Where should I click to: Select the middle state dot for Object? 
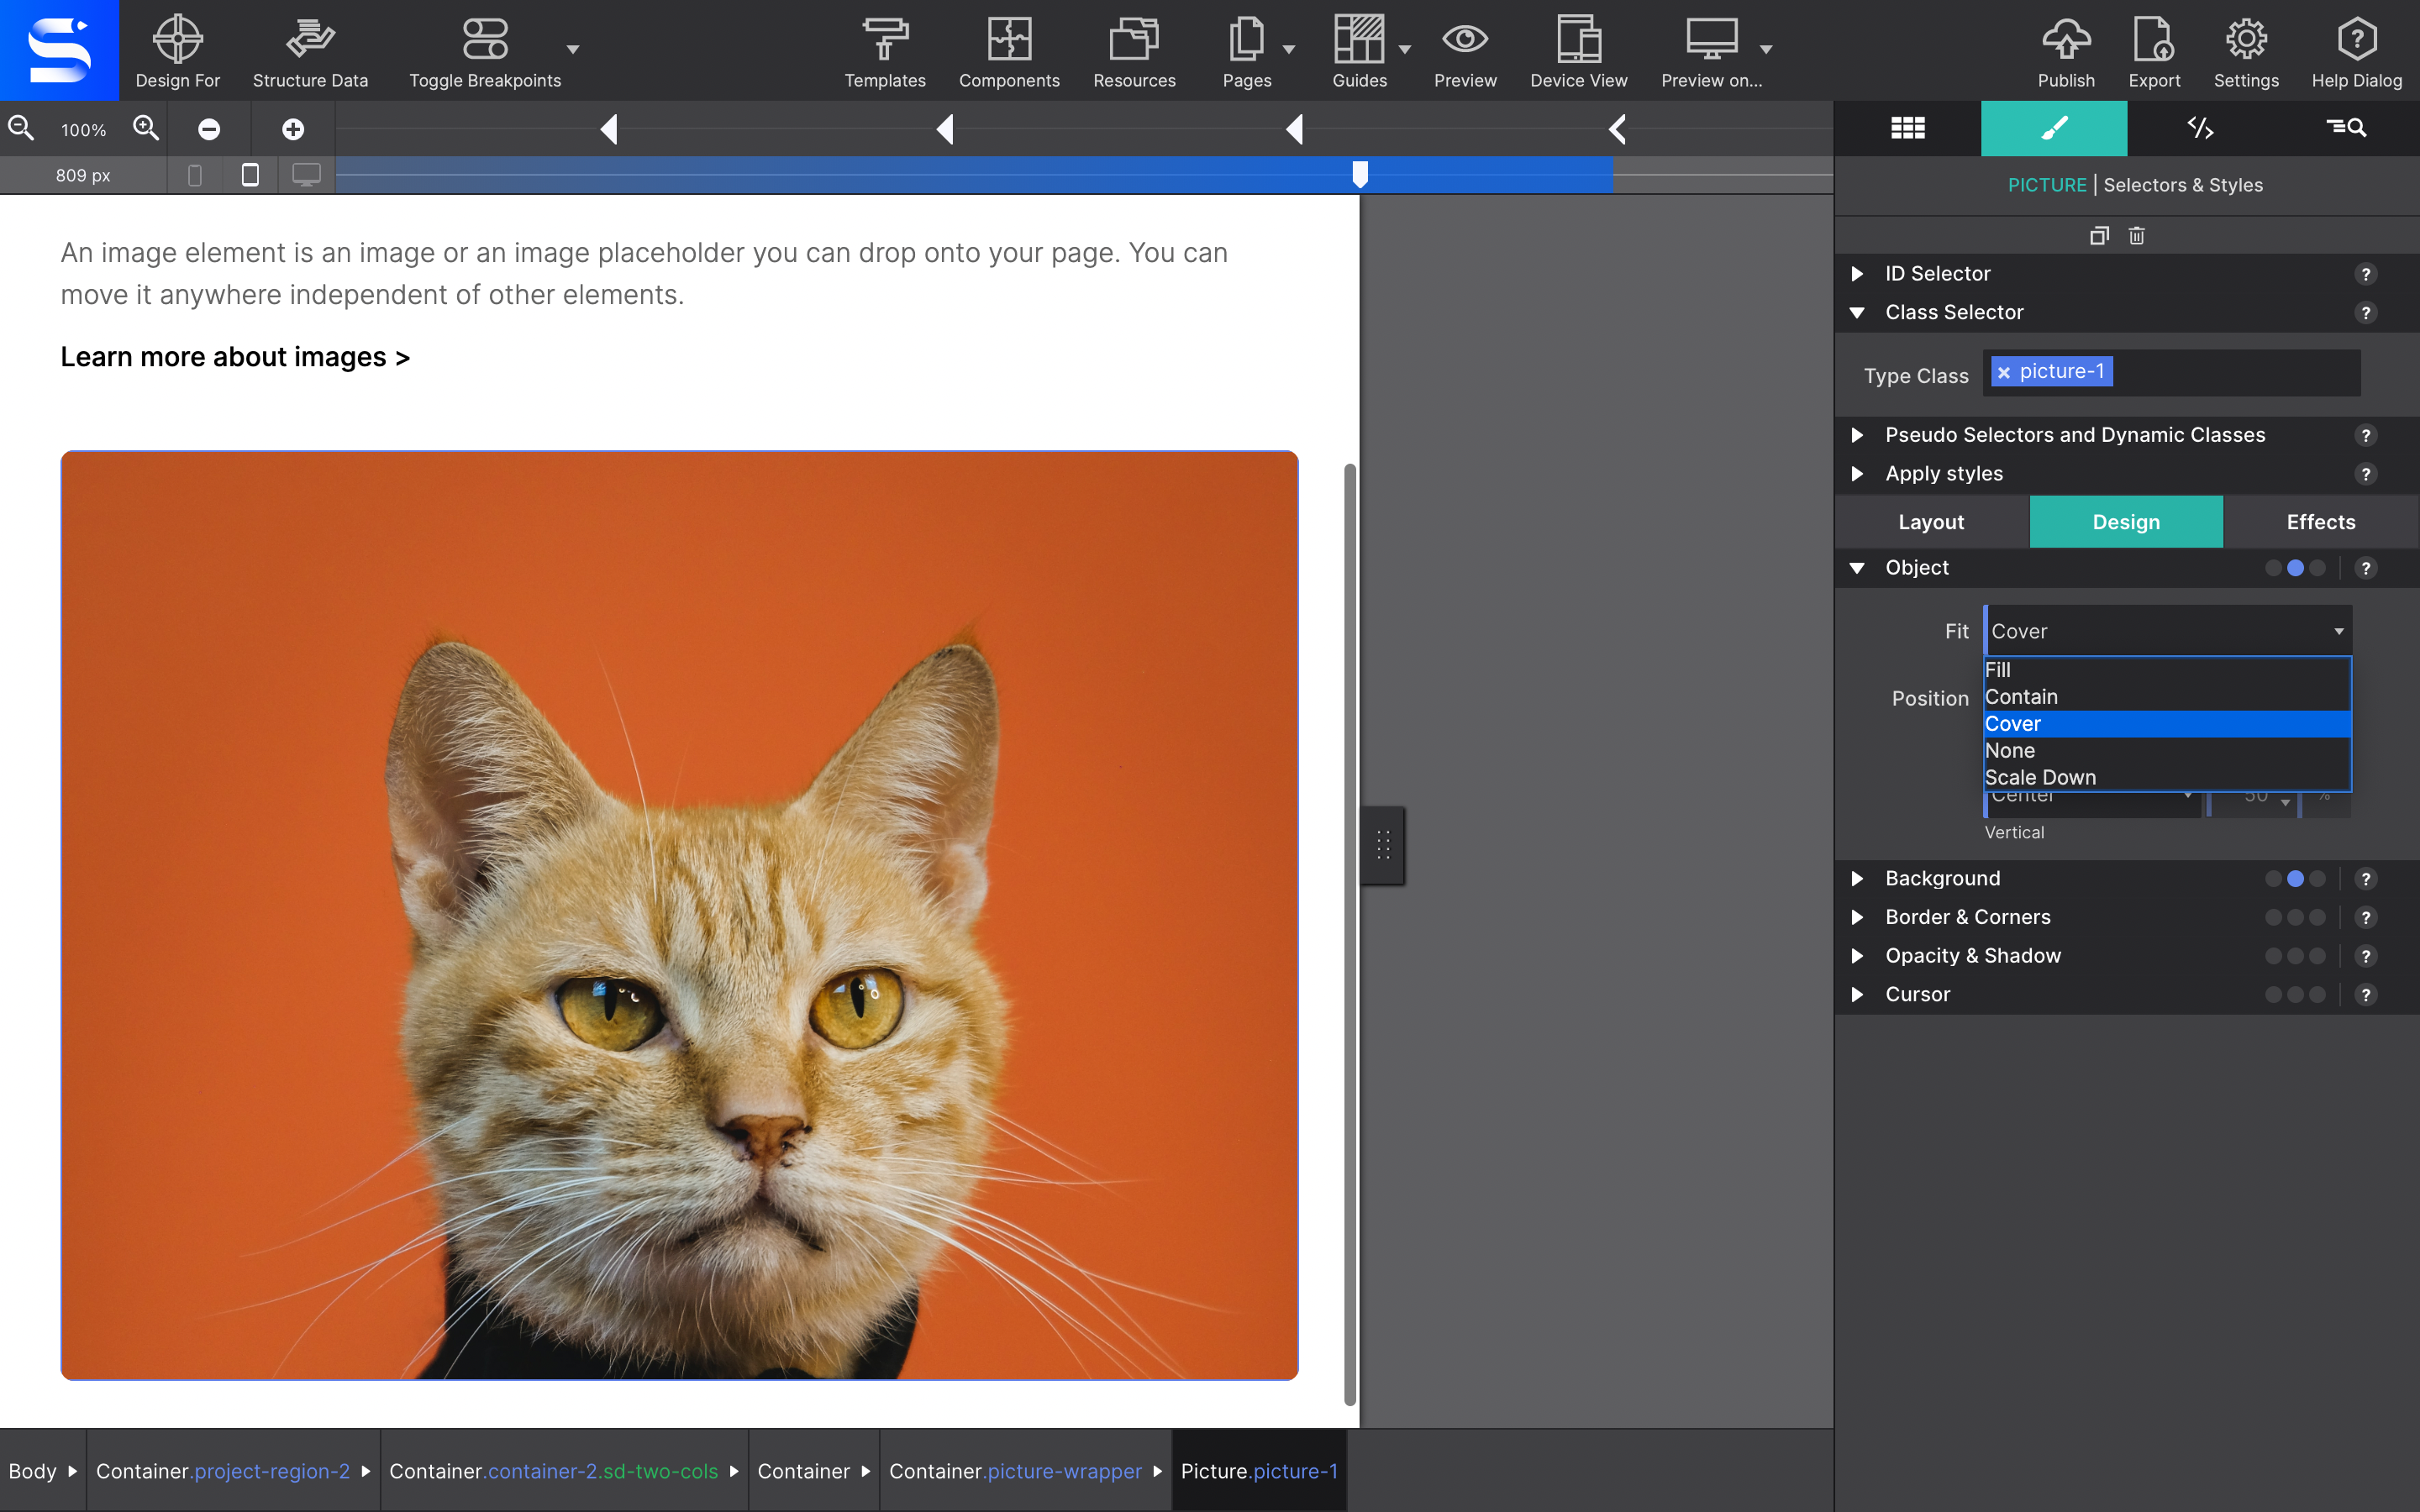[2295, 568]
